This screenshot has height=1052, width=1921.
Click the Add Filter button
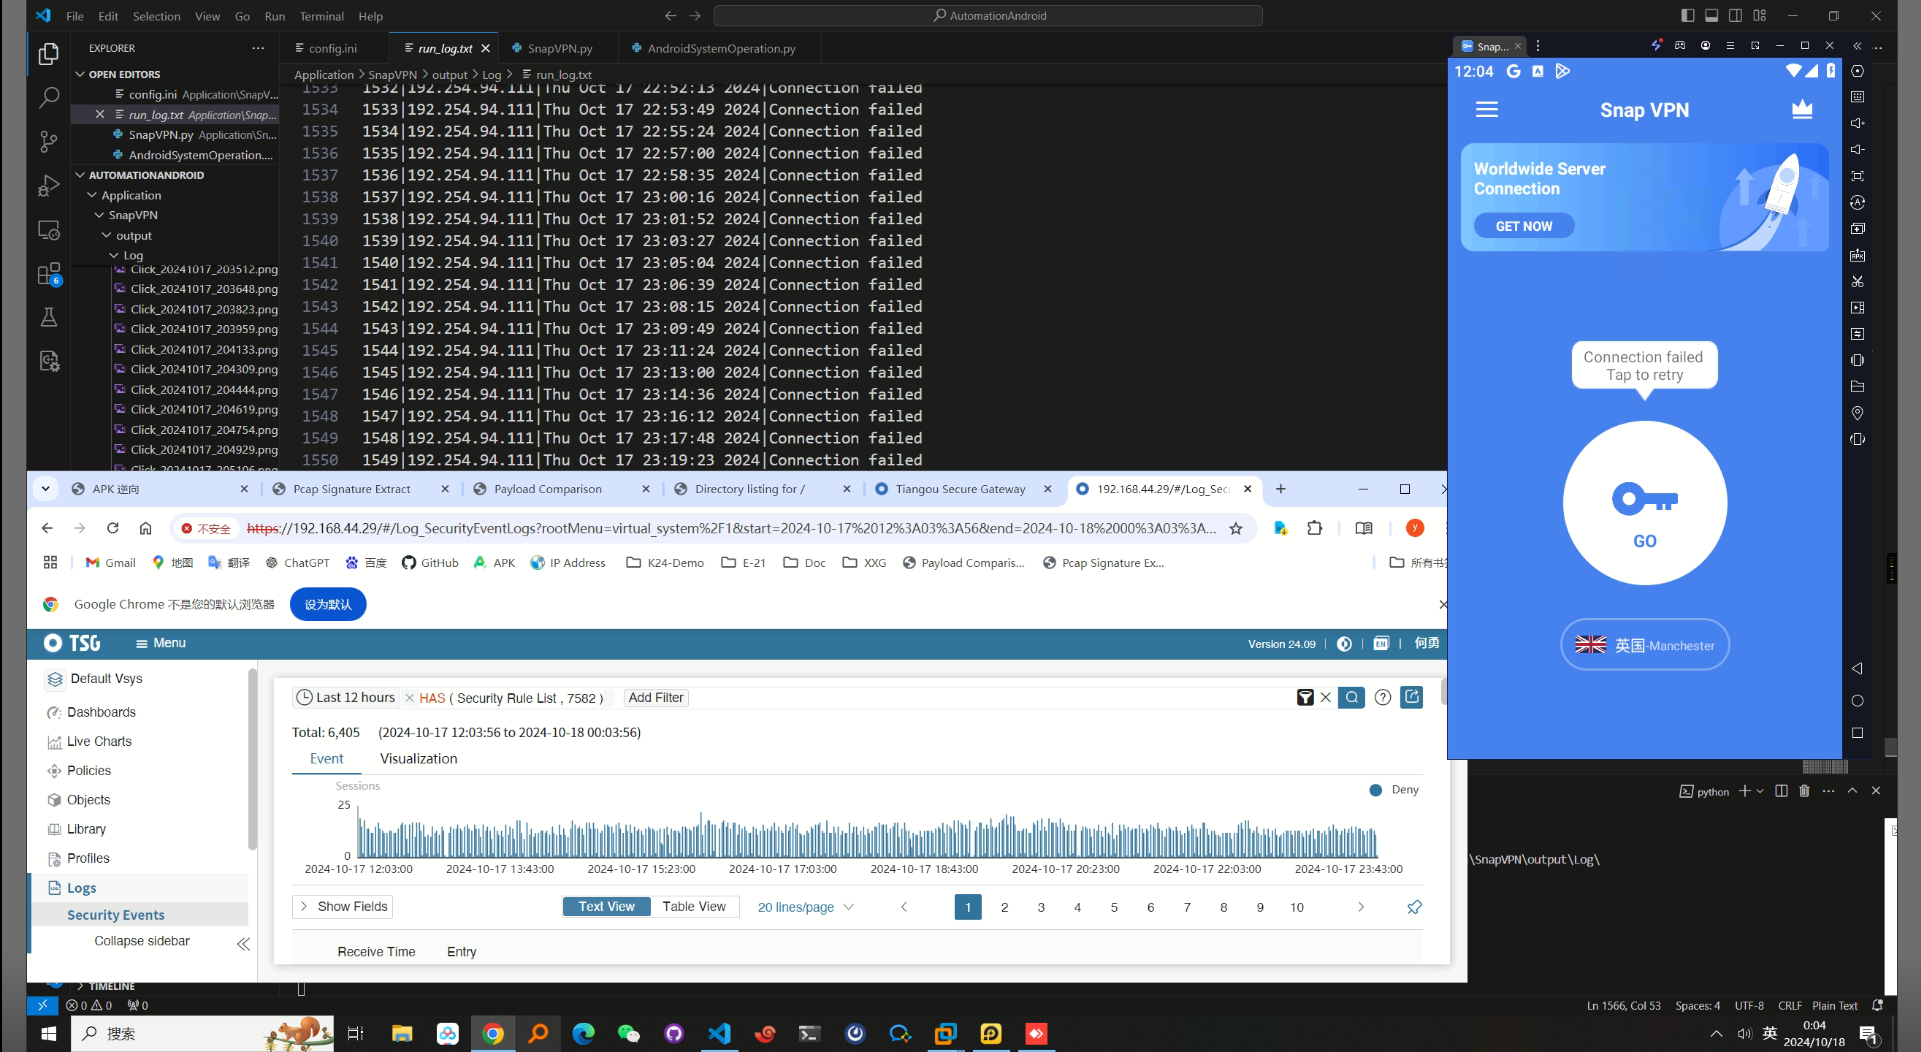[x=656, y=698]
